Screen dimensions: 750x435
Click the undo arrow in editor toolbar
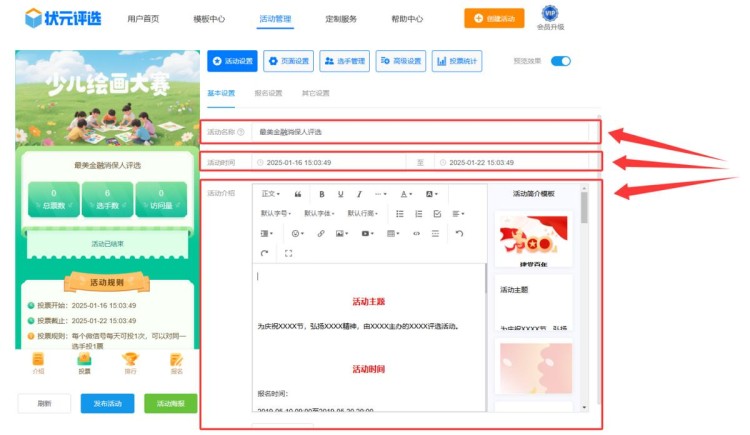[x=459, y=233]
